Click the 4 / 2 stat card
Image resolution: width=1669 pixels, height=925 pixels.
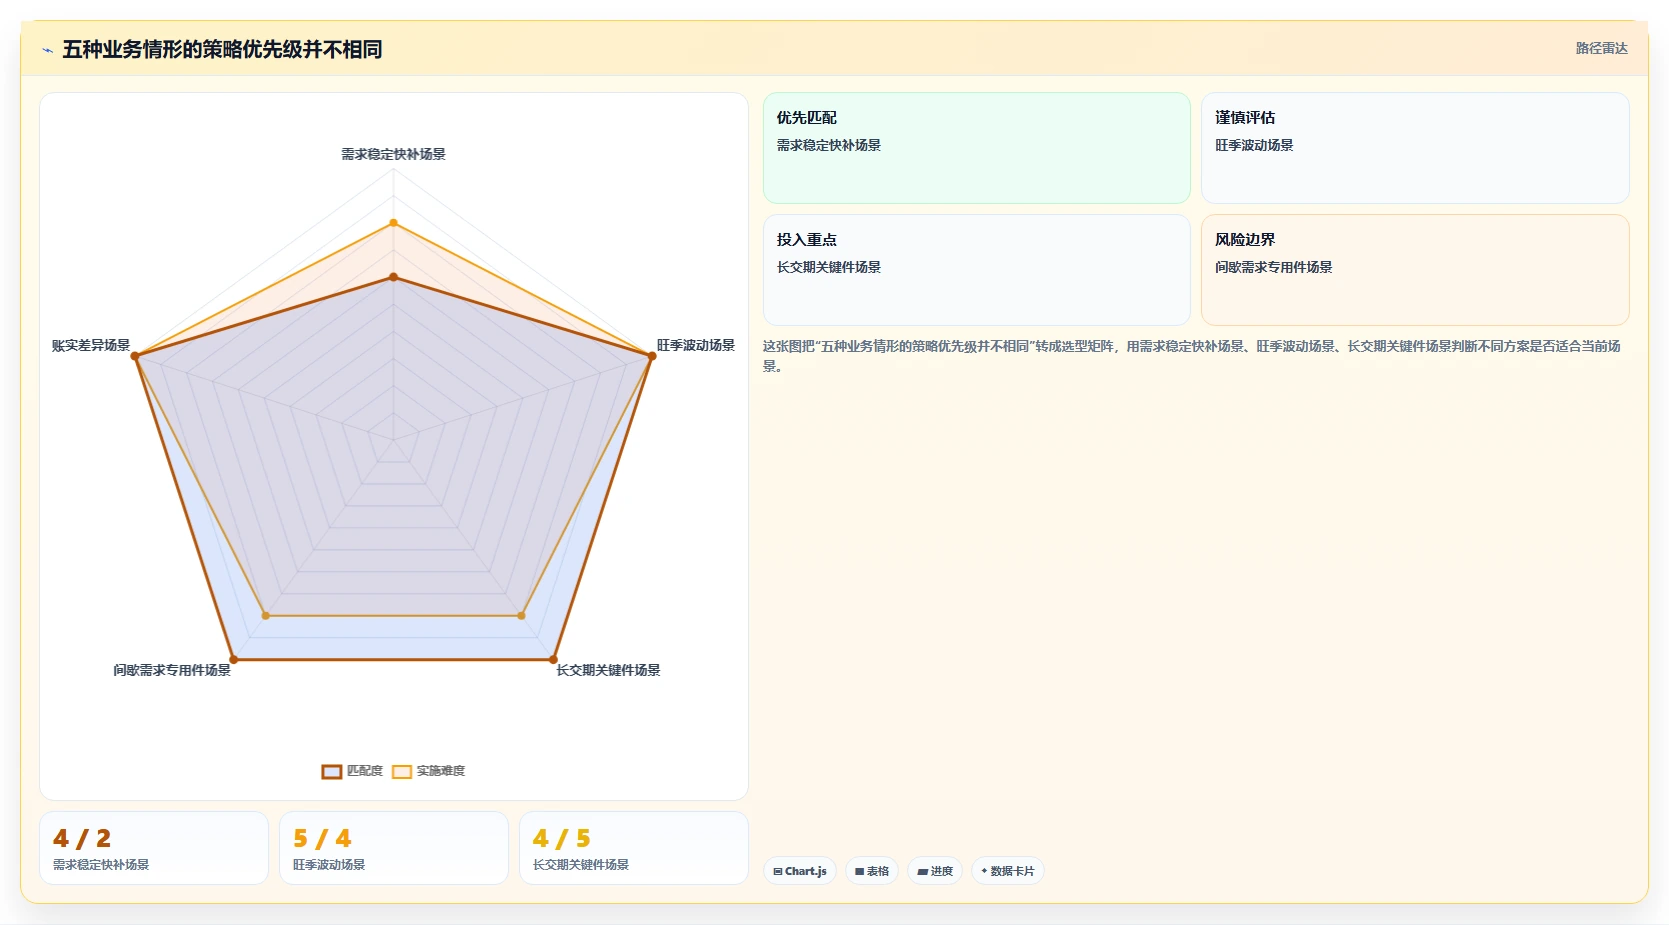click(x=154, y=848)
